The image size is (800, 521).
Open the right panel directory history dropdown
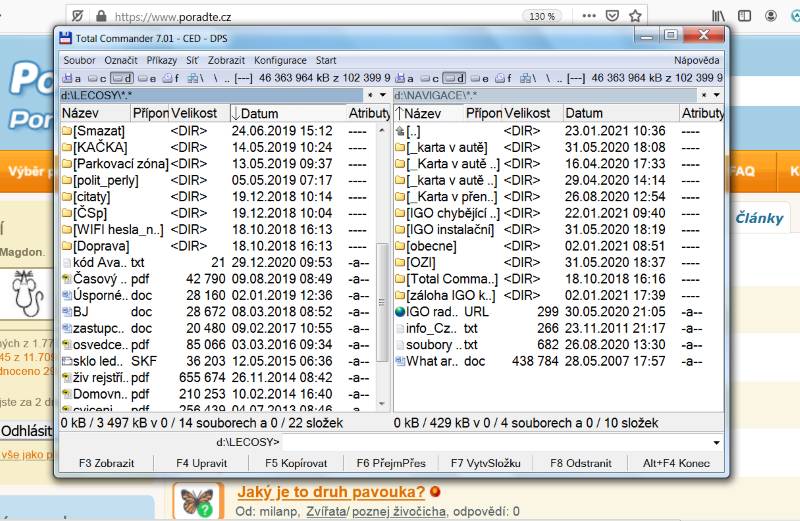click(x=716, y=95)
